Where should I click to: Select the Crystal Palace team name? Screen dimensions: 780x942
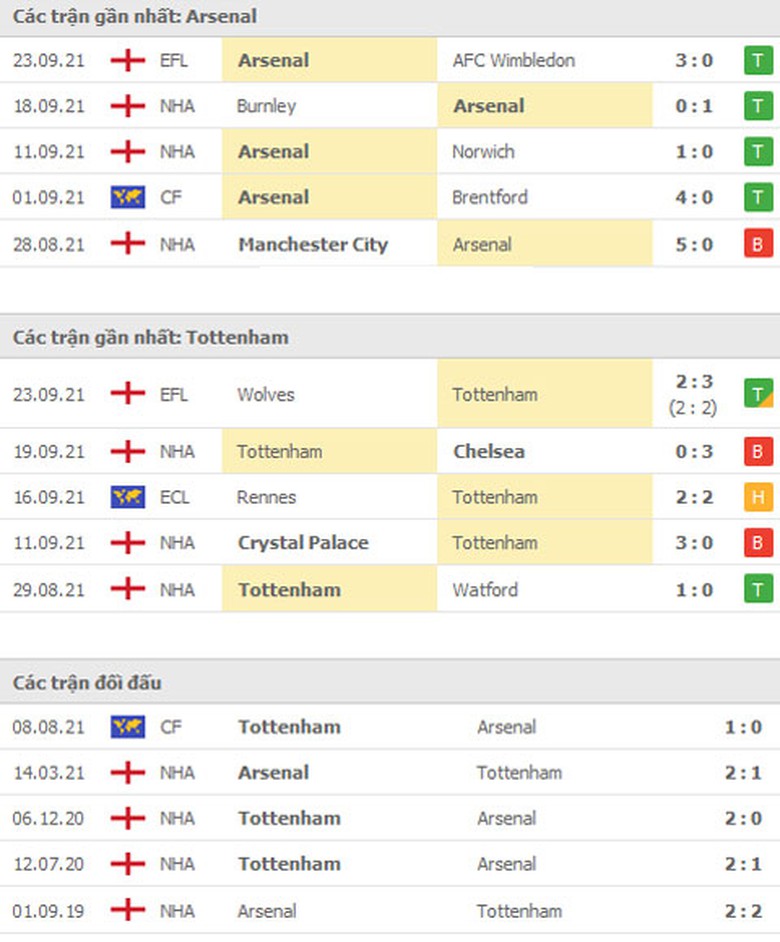(303, 543)
